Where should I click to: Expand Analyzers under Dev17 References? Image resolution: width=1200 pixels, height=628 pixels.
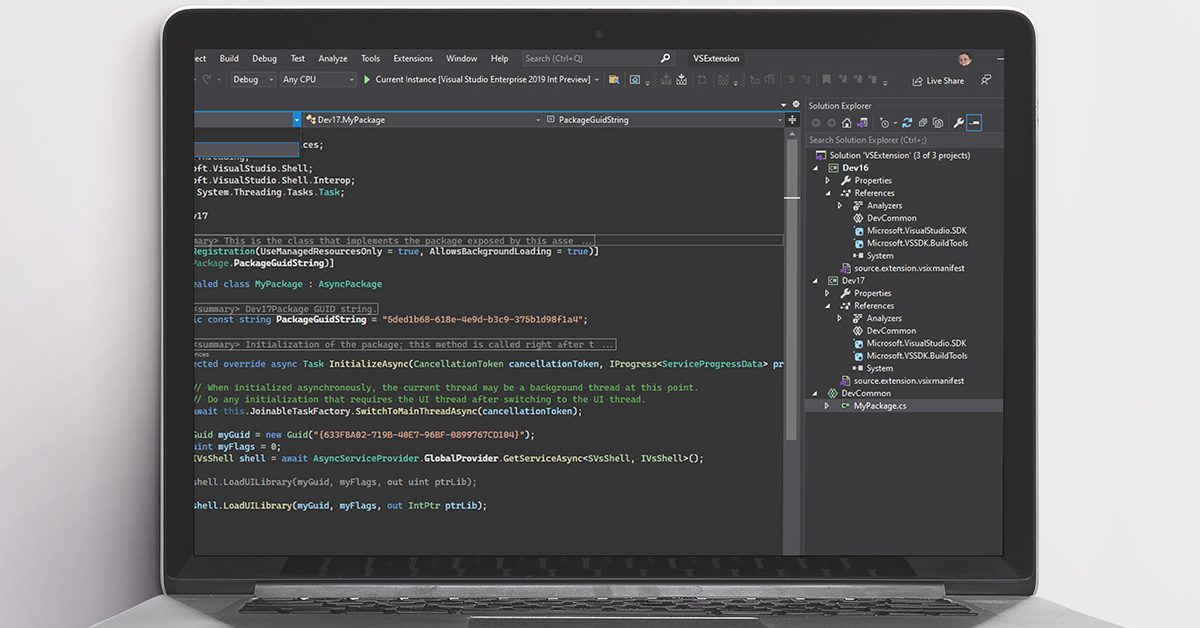click(840, 318)
